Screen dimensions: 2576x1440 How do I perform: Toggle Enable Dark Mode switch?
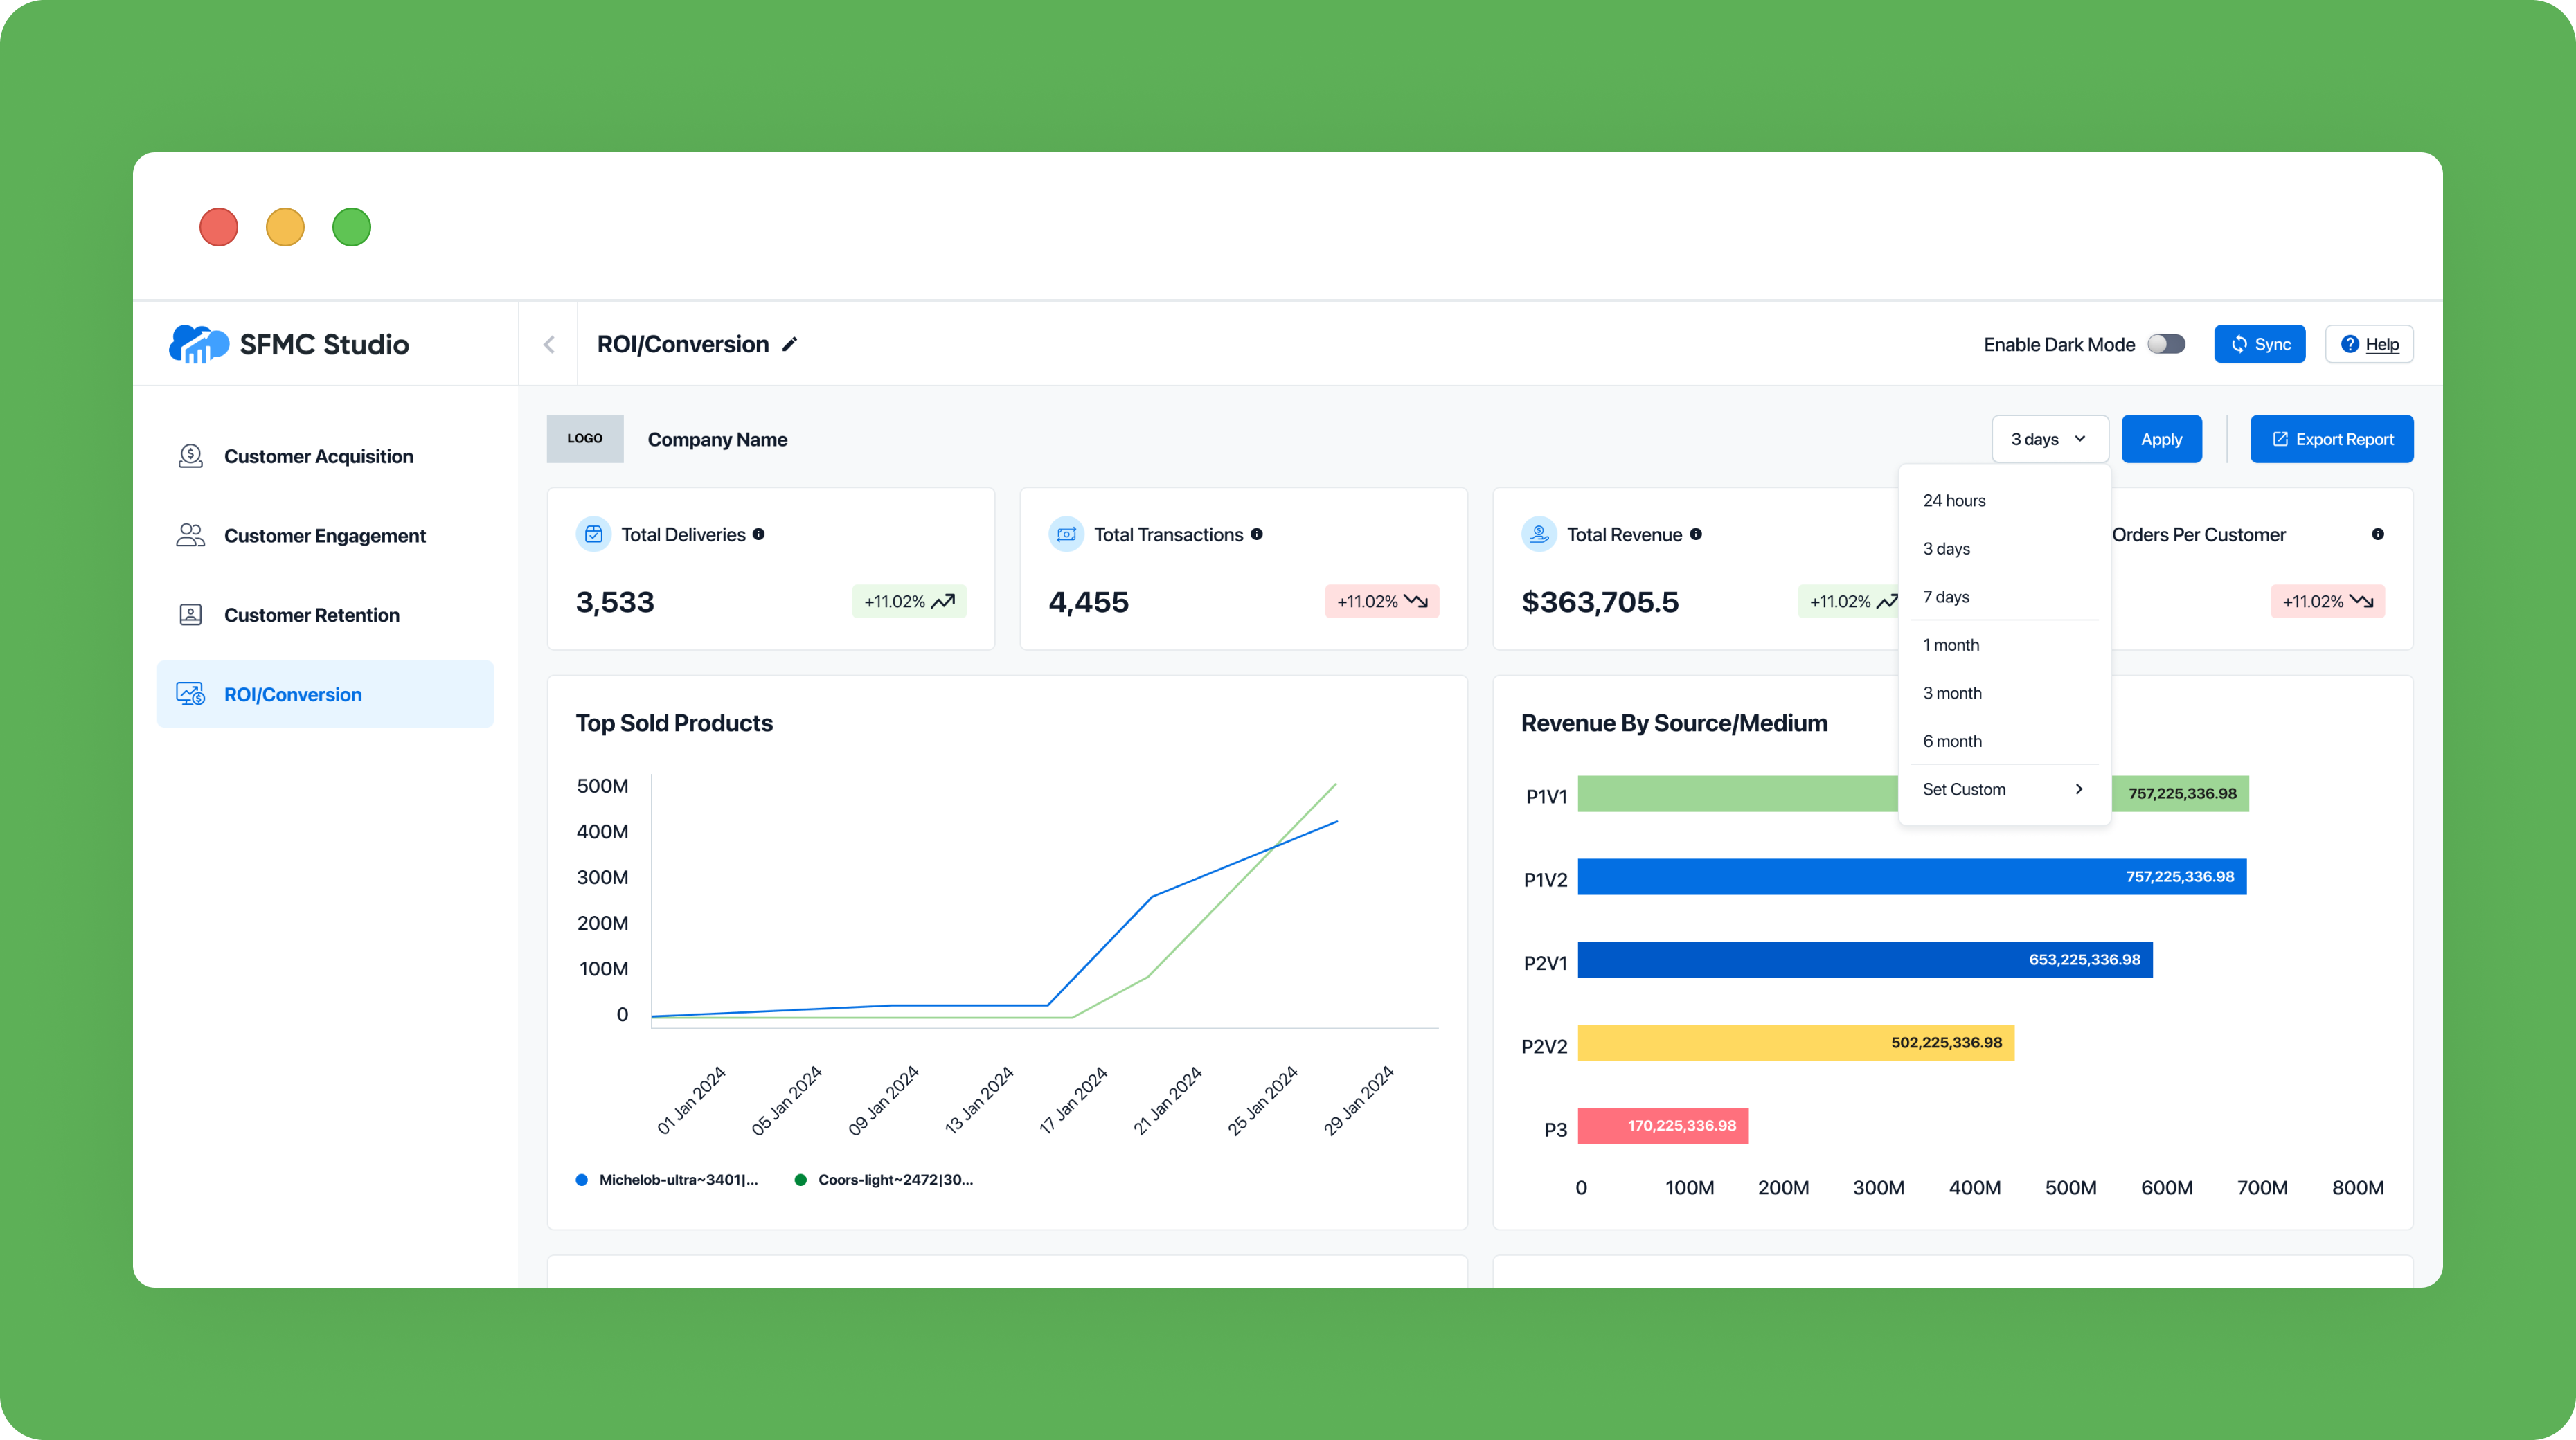click(2166, 344)
